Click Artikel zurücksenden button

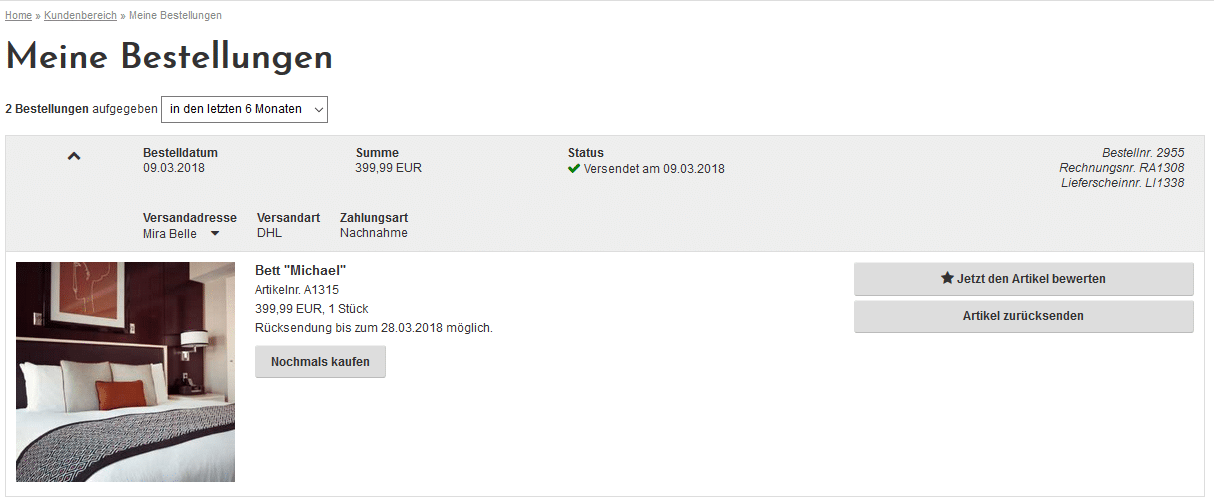pos(1023,316)
